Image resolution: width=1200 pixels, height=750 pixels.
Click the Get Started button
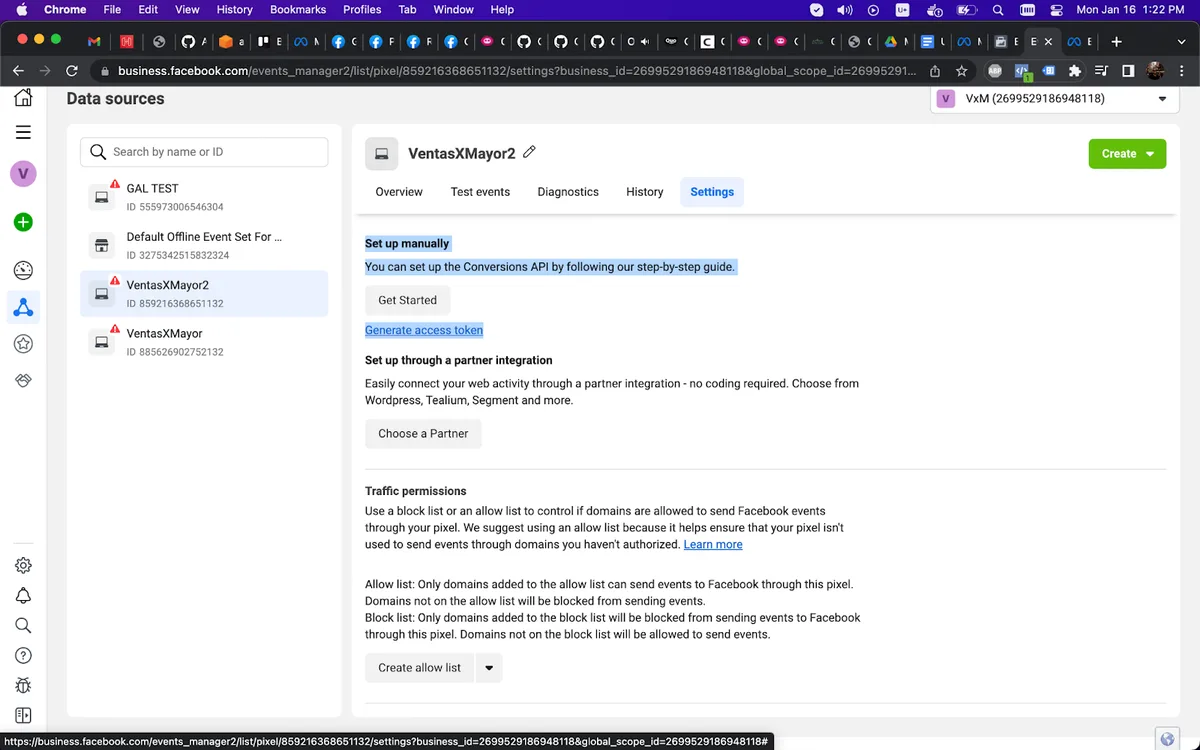click(x=407, y=300)
